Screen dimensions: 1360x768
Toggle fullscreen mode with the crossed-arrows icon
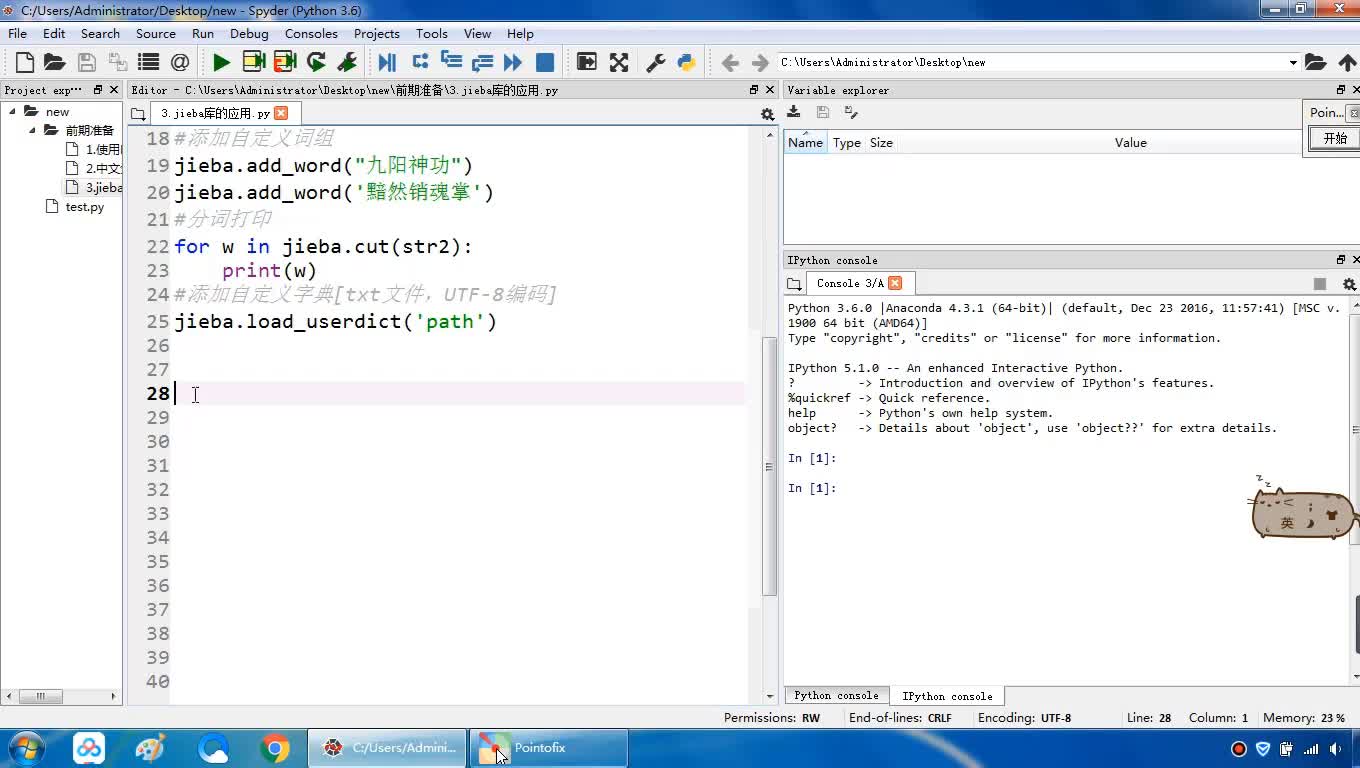pyautogui.click(x=619, y=62)
